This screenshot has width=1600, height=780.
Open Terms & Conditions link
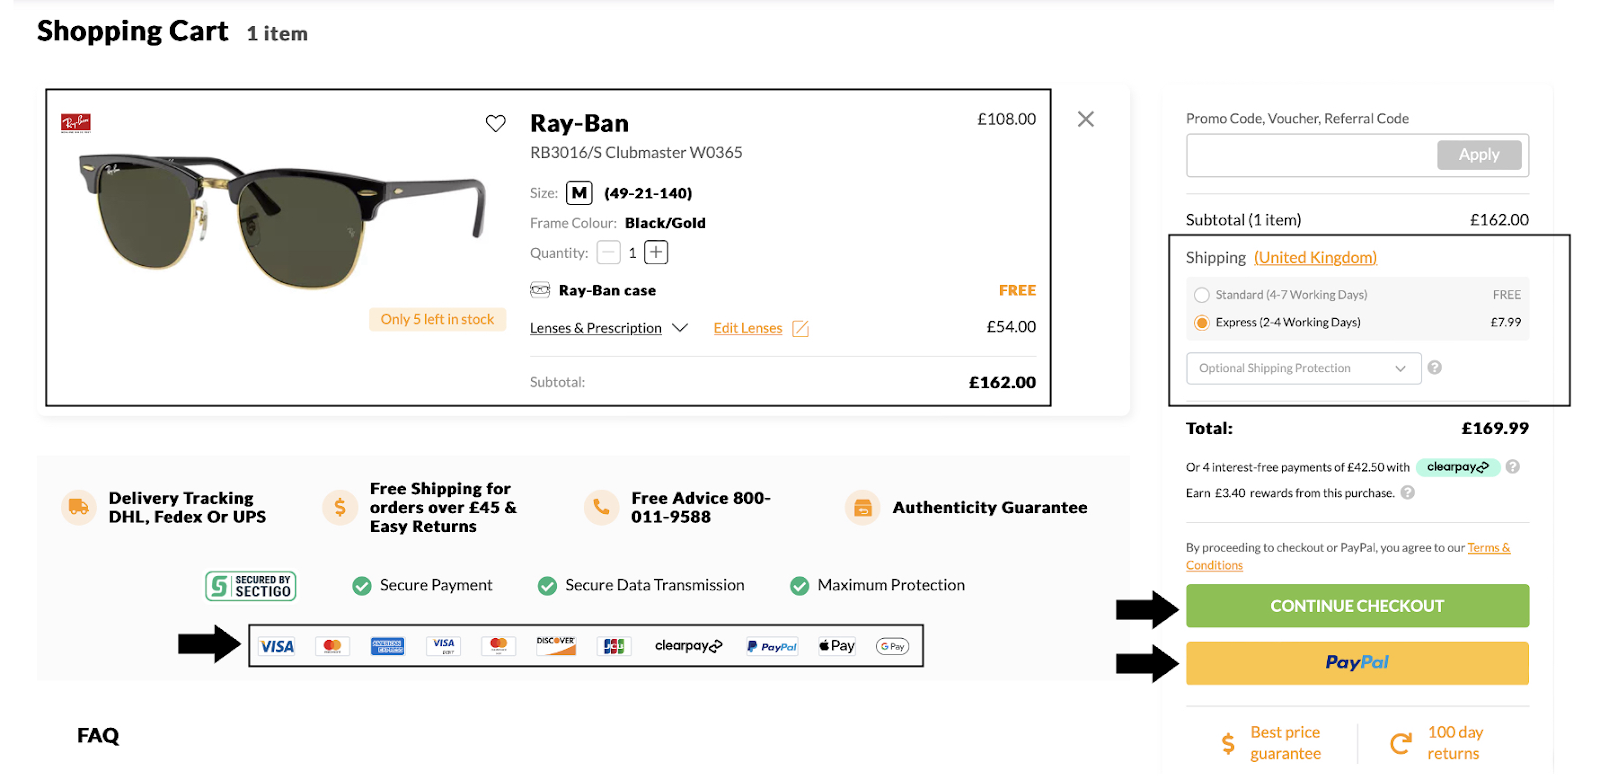pyautogui.click(x=1348, y=556)
